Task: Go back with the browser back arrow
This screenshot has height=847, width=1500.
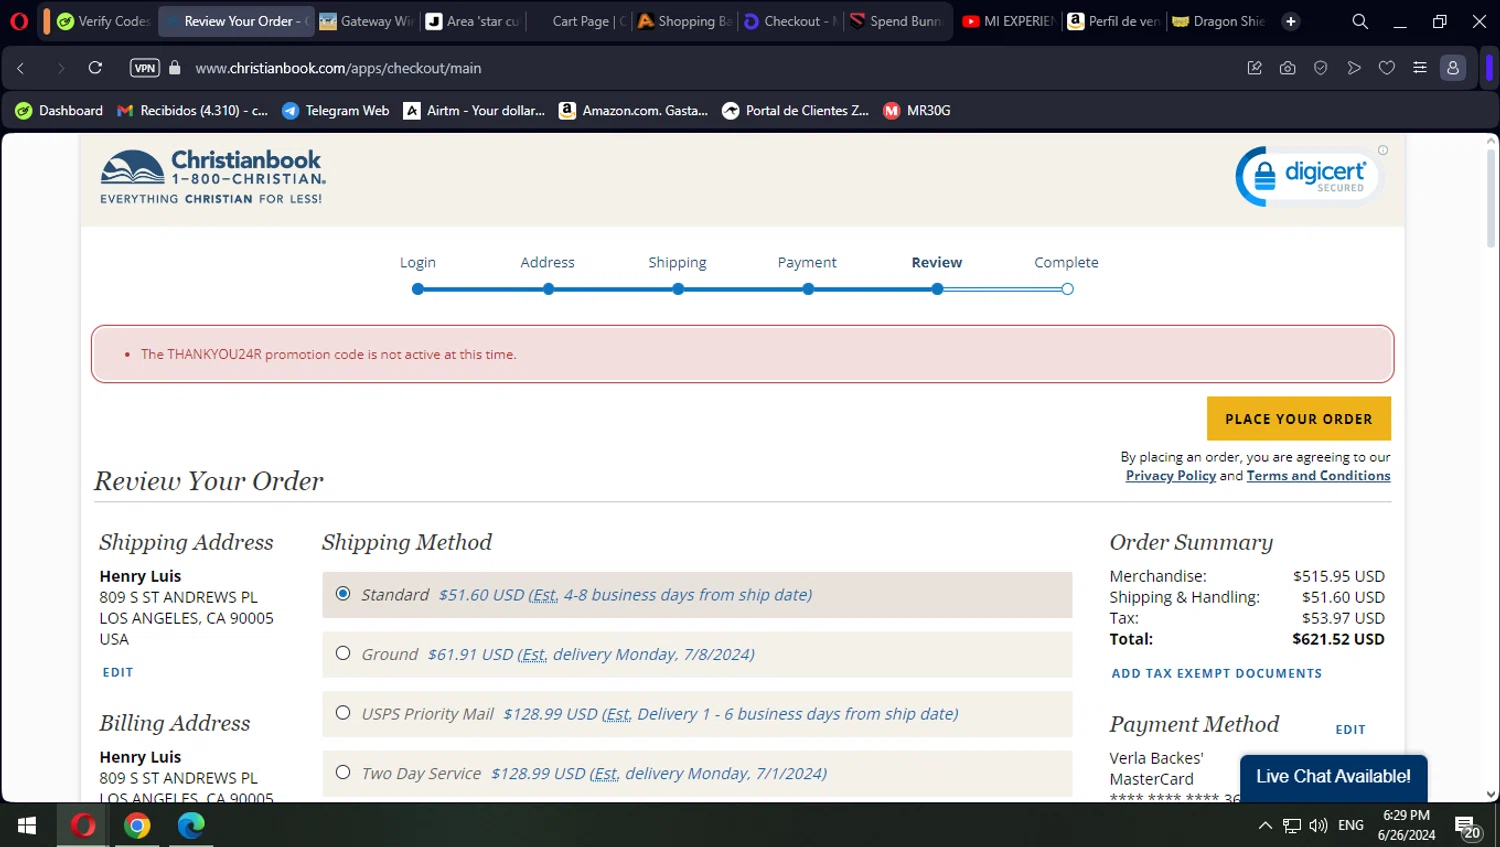Action: click(x=21, y=68)
